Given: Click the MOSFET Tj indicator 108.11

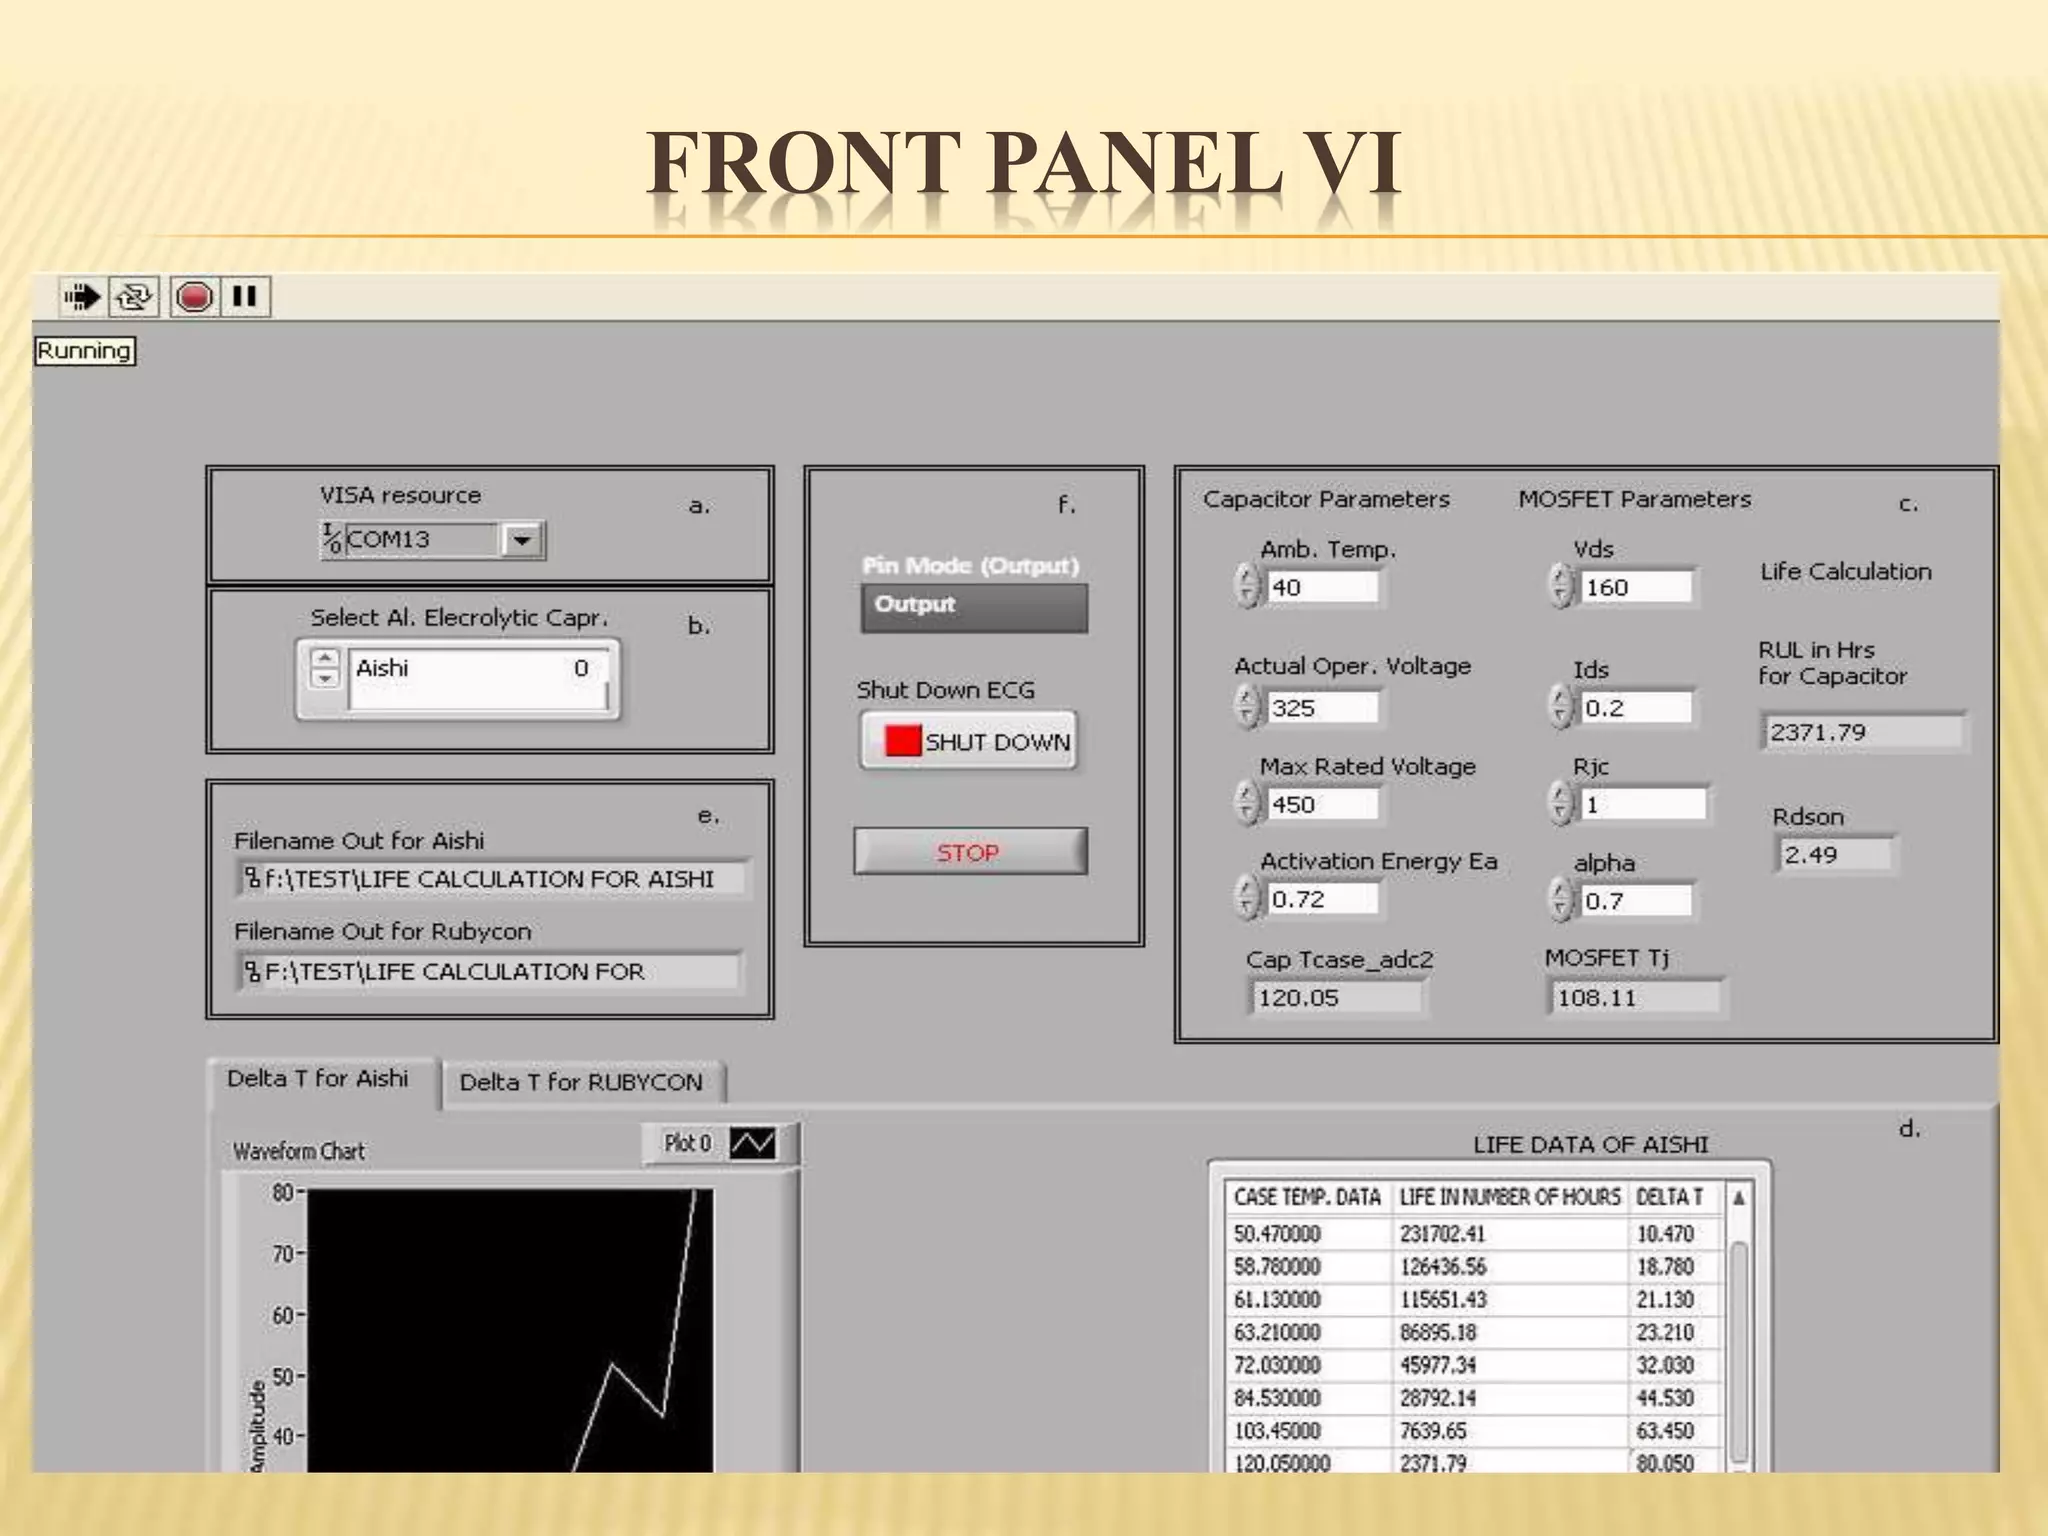Looking at the screenshot, I should coord(1635,997).
